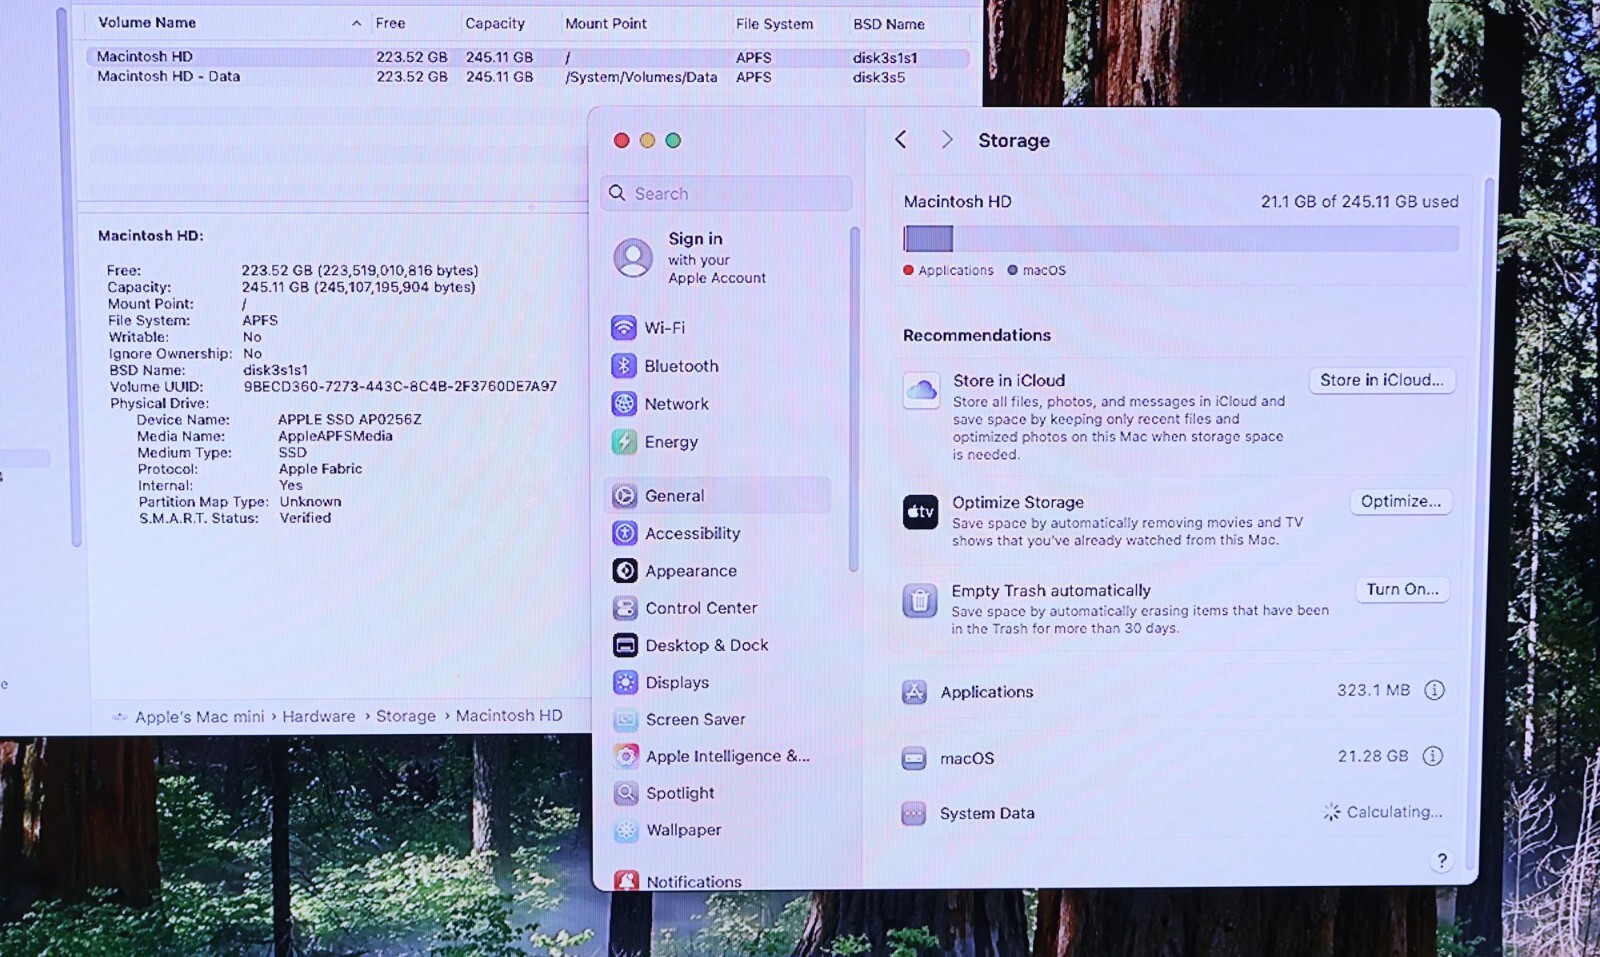Select the Macintosh HD volume row
The height and width of the screenshot is (957, 1600).
[528, 58]
